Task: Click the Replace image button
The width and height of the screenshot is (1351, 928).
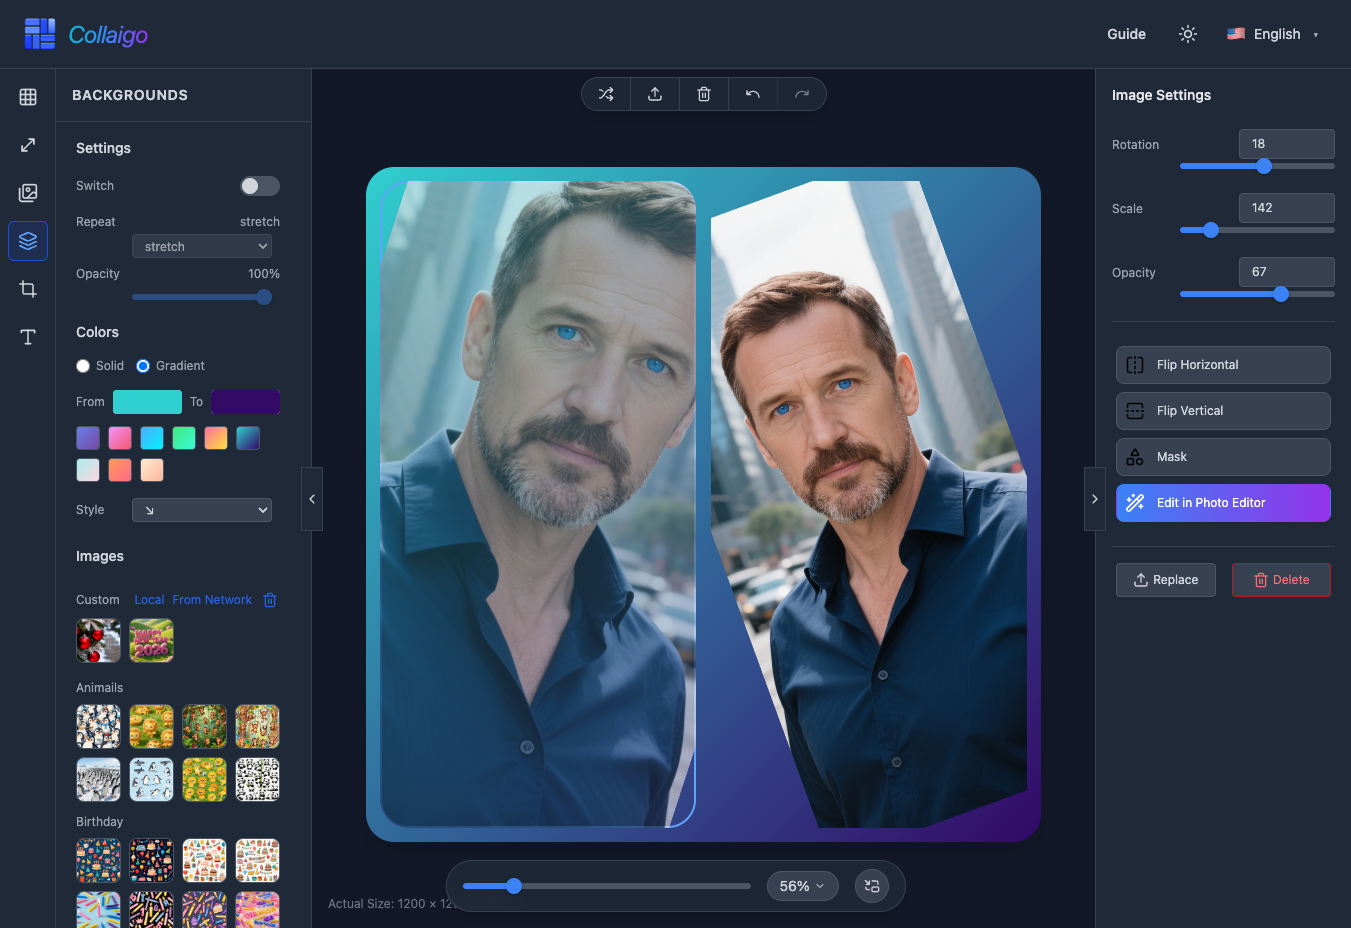Action: pyautogui.click(x=1166, y=580)
